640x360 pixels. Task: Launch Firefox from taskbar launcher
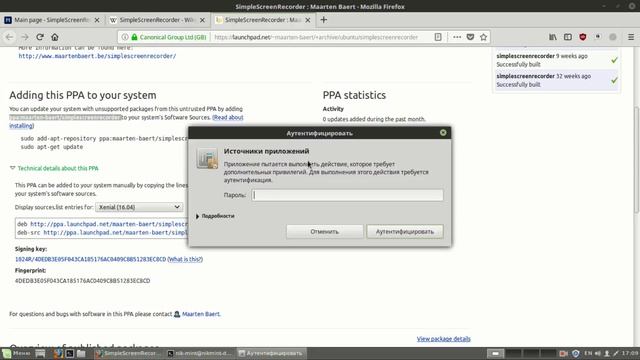click(58, 353)
